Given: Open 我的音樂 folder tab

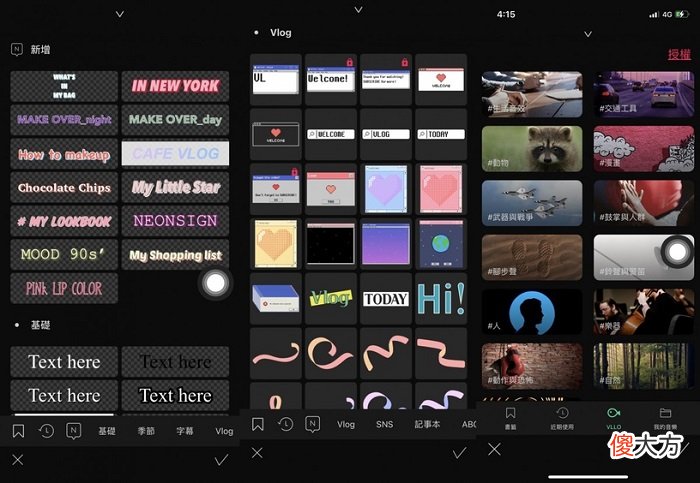Looking at the screenshot, I should click(665, 418).
